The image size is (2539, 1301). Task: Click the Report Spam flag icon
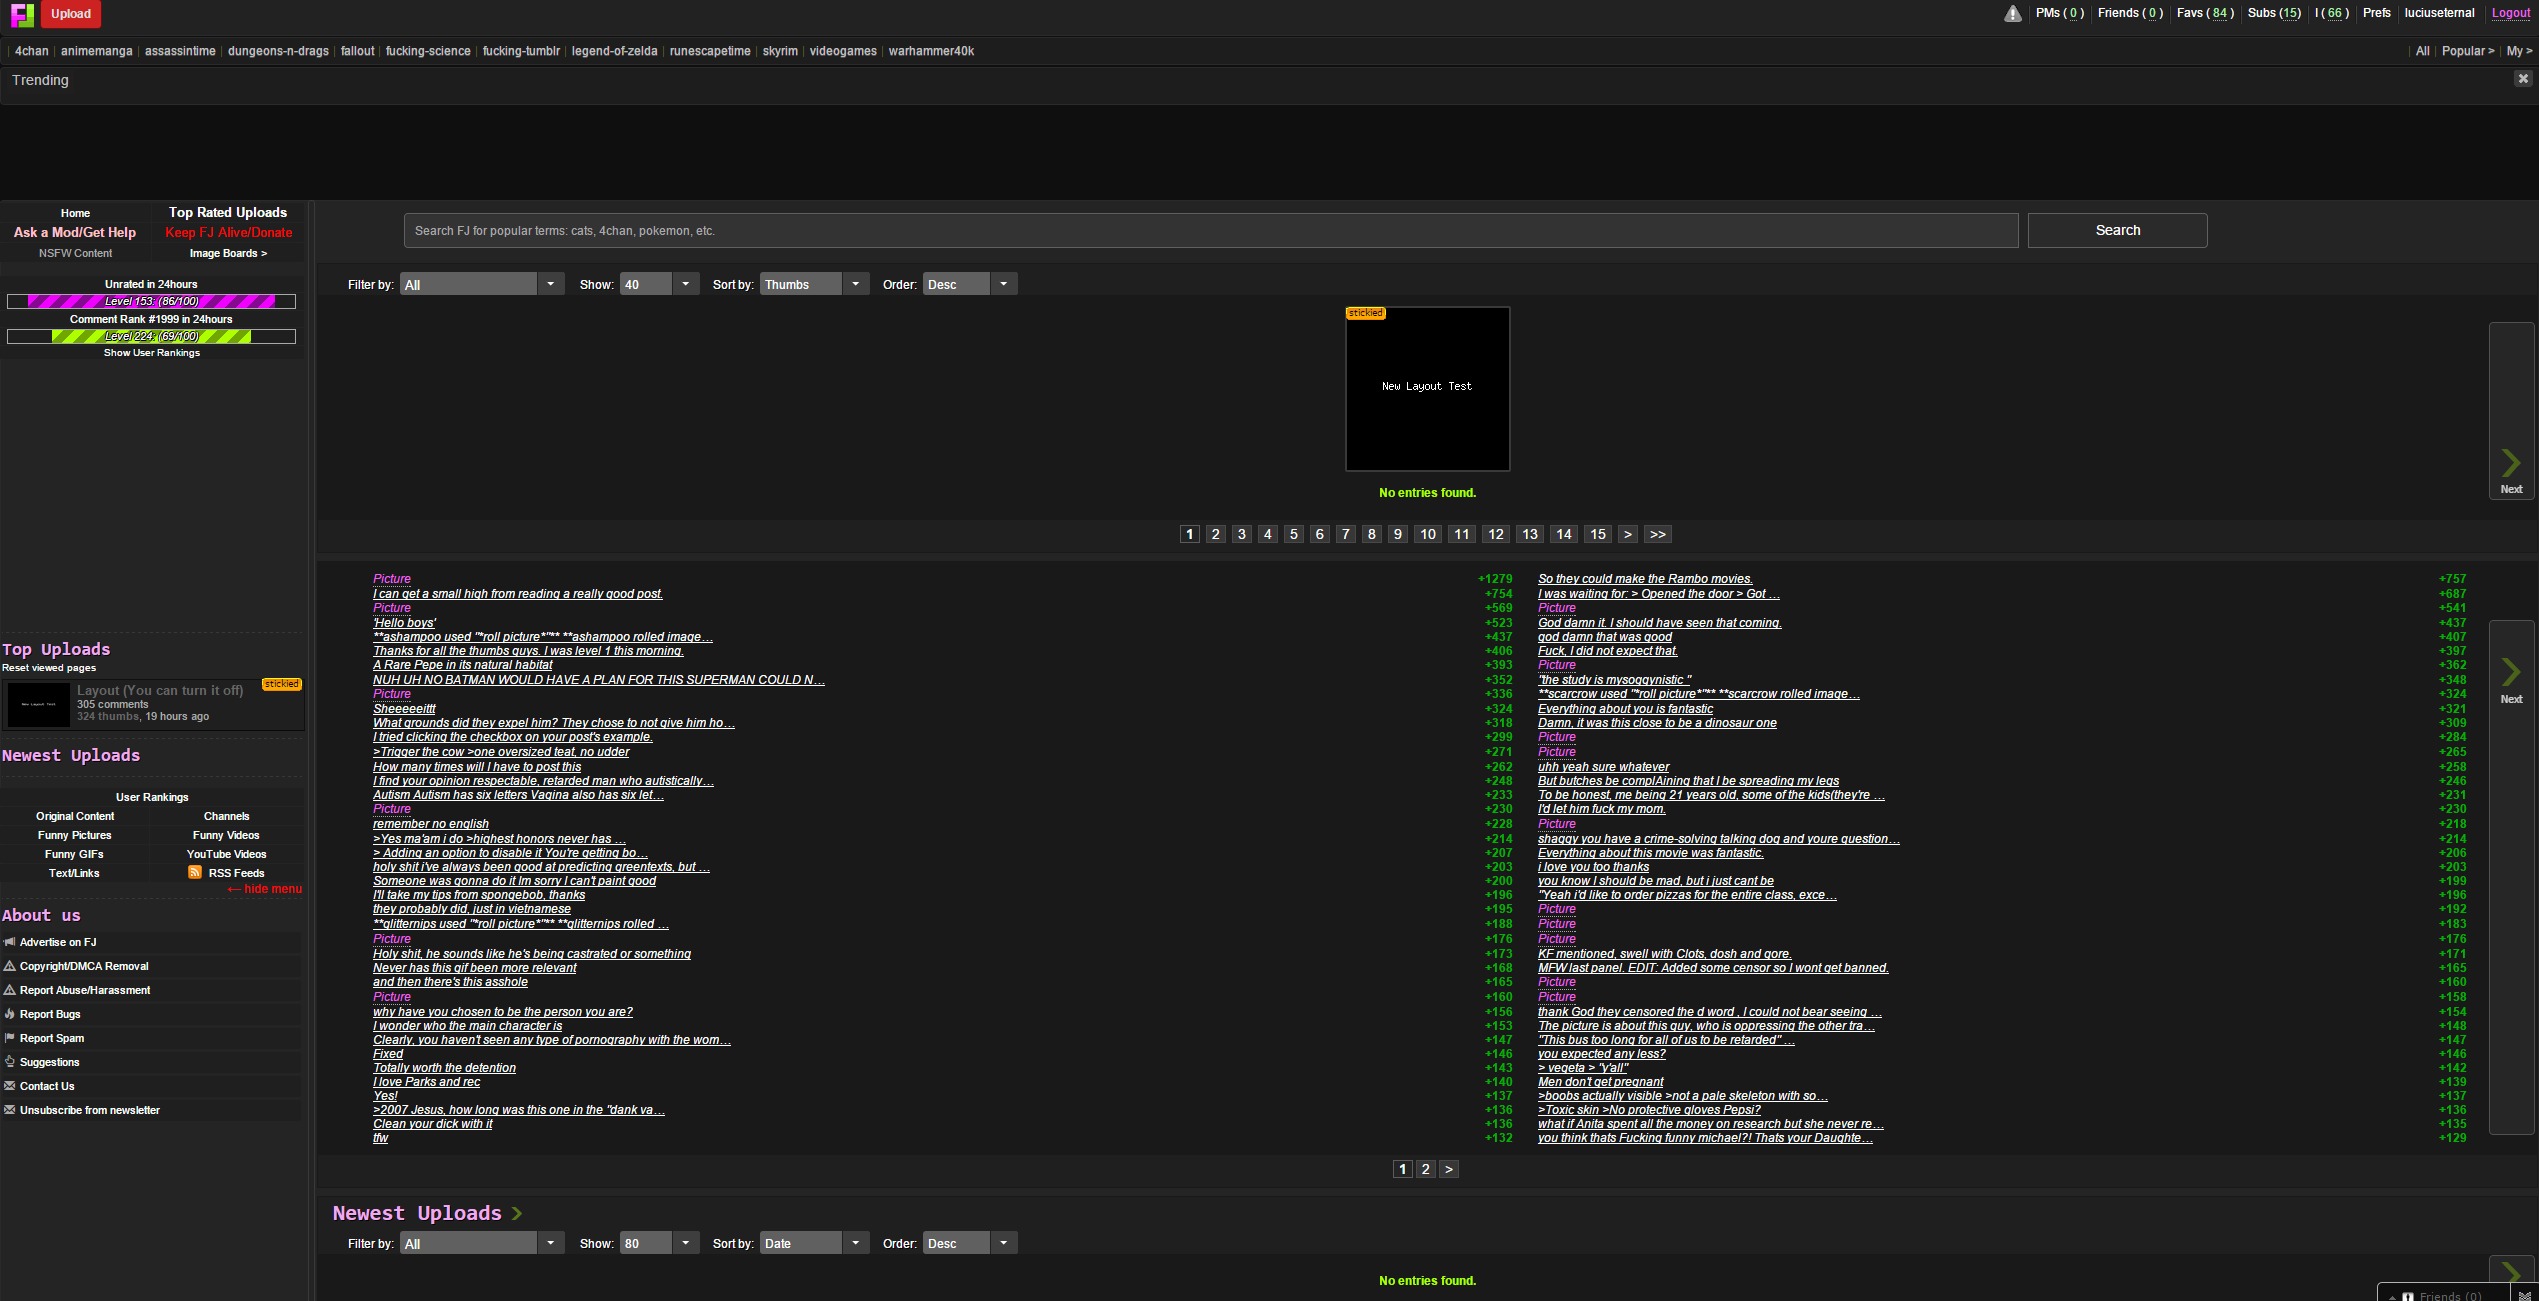(x=10, y=1038)
